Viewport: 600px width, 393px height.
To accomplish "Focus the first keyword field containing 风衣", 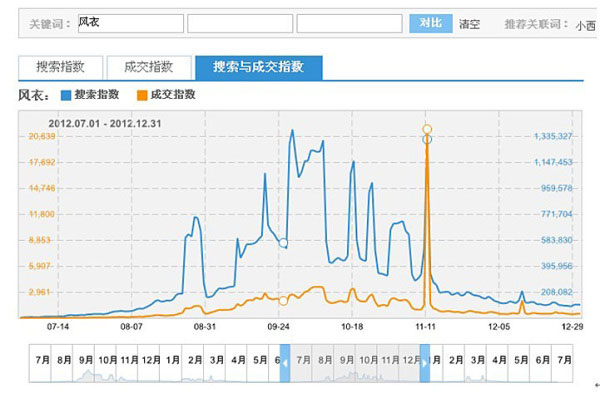I will tap(131, 23).
